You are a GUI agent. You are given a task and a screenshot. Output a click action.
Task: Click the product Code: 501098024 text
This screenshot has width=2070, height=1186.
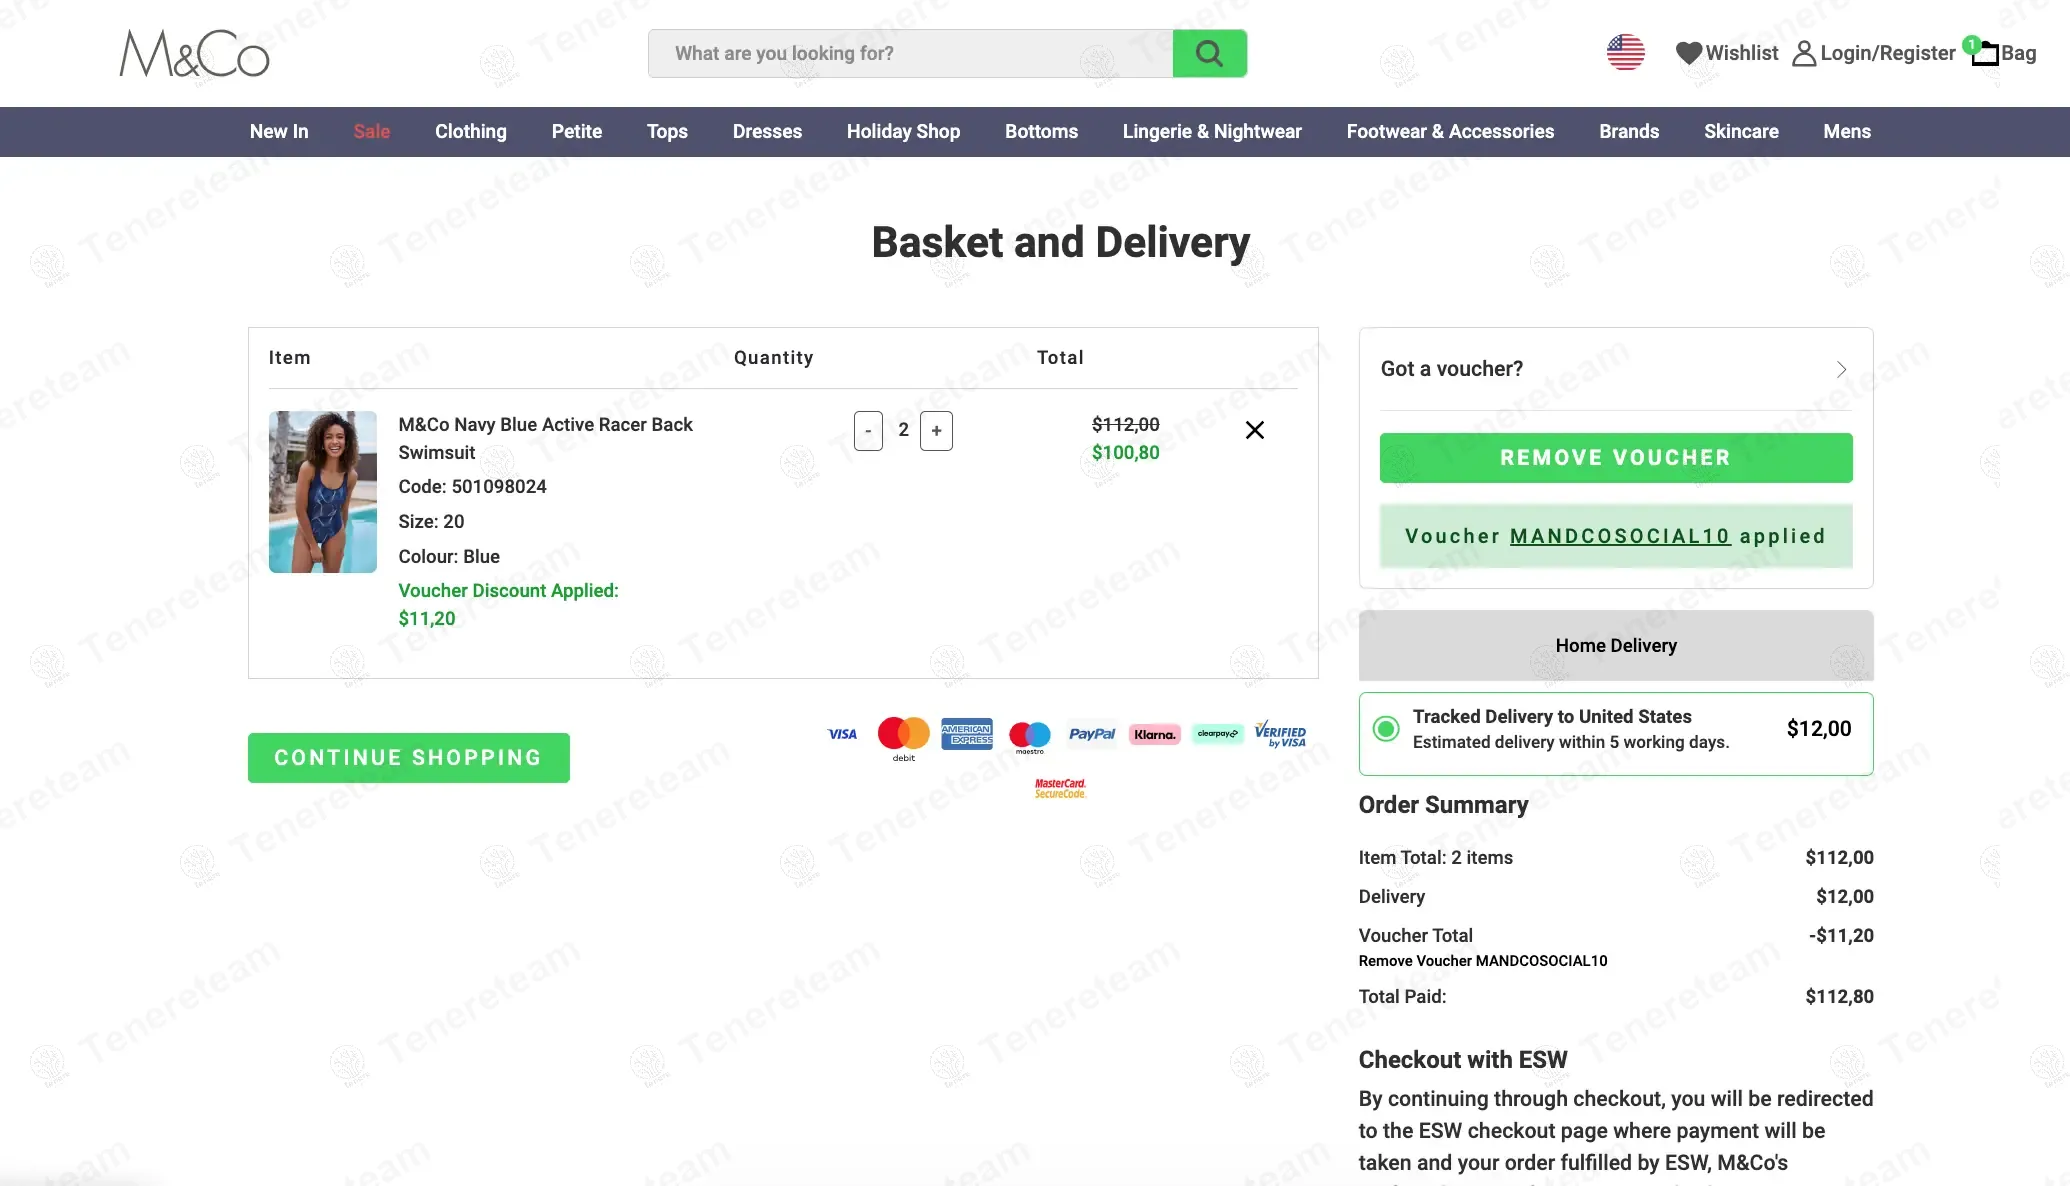[473, 487]
